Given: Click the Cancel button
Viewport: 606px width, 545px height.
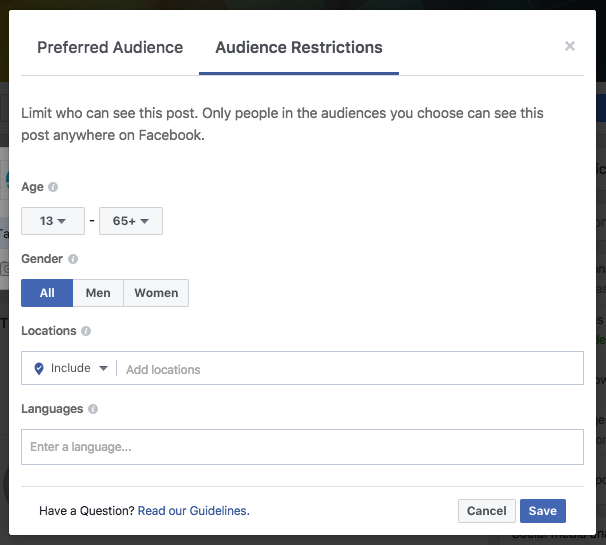Looking at the screenshot, I should (487, 511).
